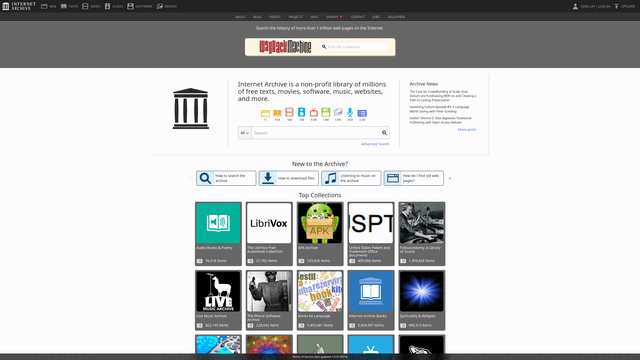The height and width of the screenshot is (360, 640).
Task: Open the 'Vanishing Culture Episode' news post
Action: coord(440,109)
